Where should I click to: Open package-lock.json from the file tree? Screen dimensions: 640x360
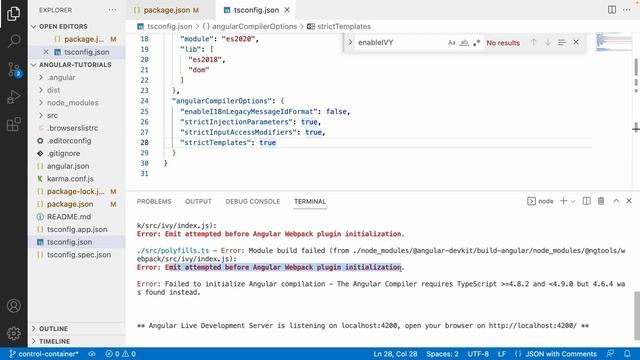[75, 191]
